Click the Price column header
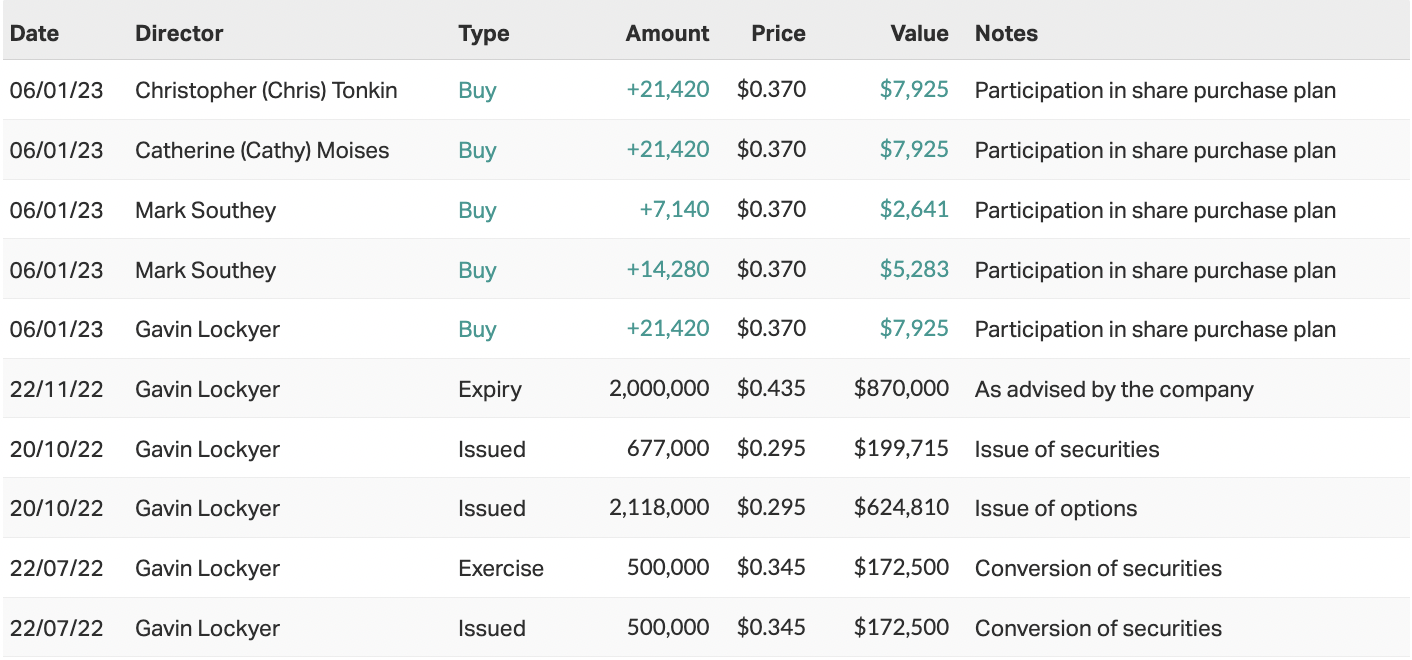This screenshot has width=1412, height=660. click(778, 33)
